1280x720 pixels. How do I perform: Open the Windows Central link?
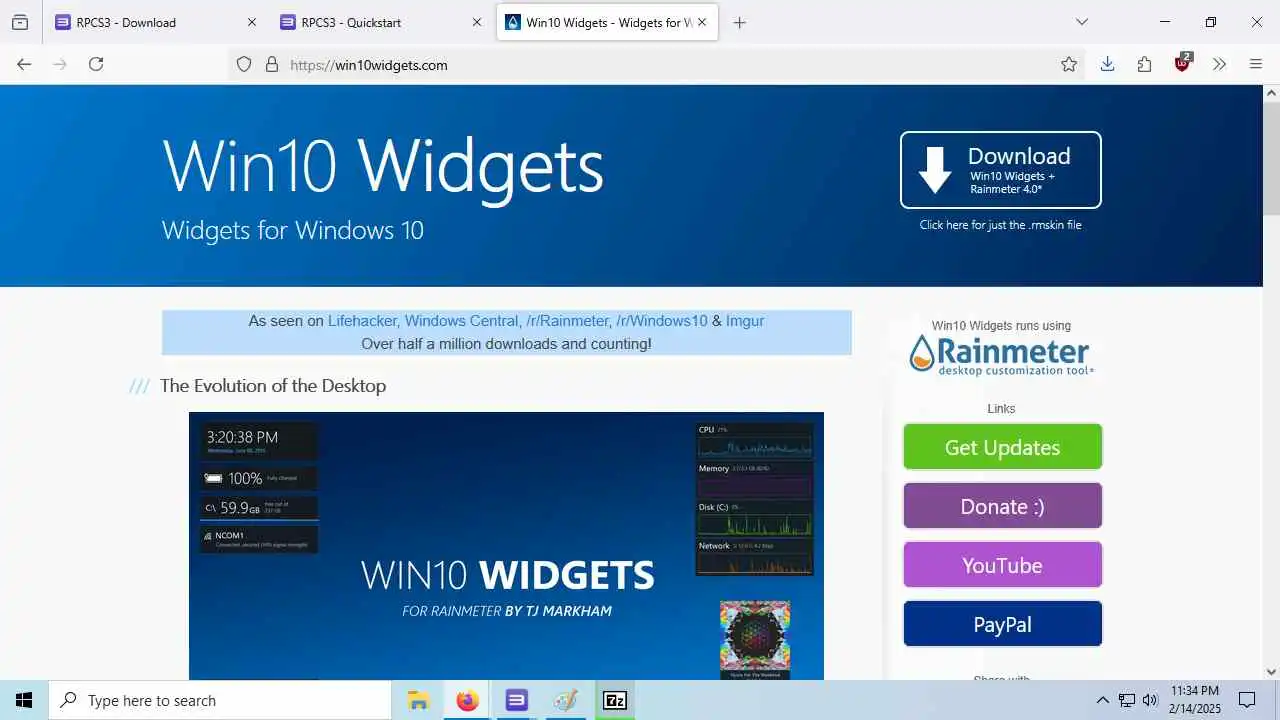(x=461, y=321)
